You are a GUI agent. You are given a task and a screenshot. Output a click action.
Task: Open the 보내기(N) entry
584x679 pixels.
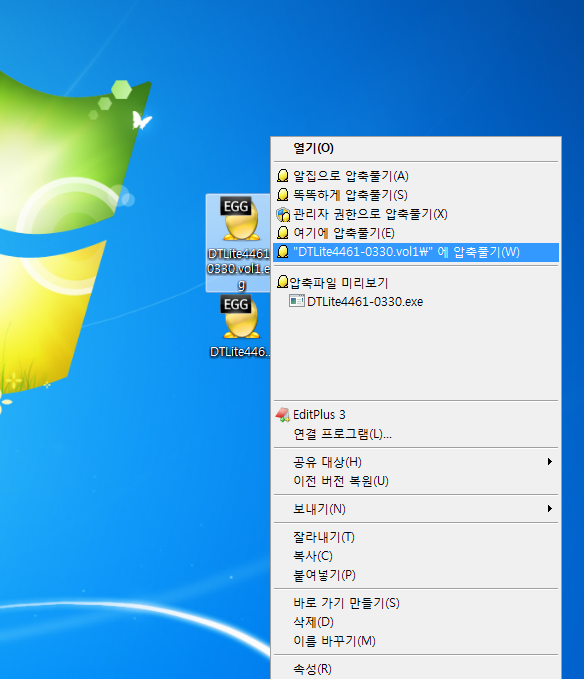[416, 509]
